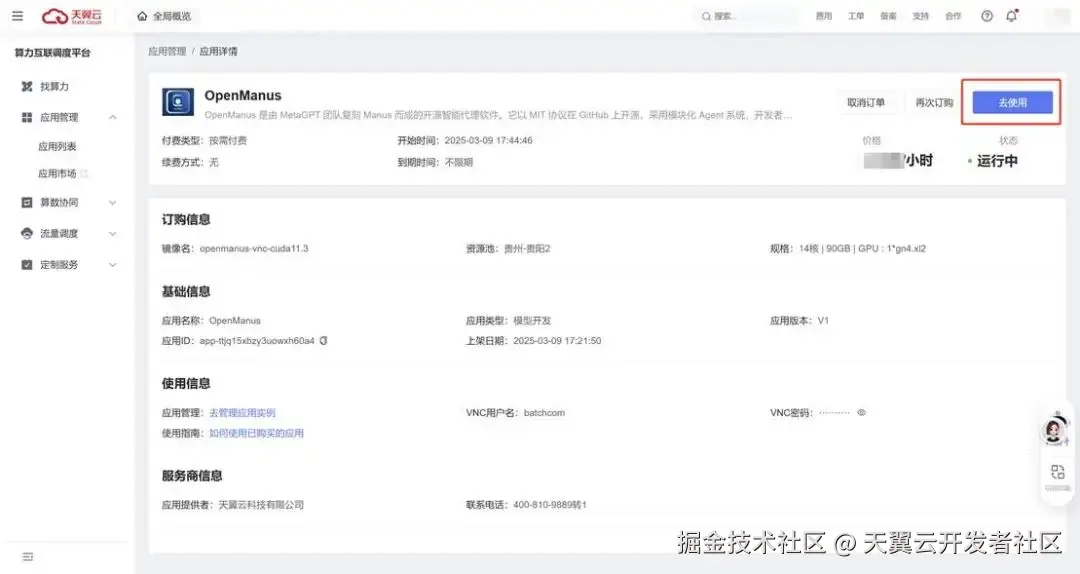Click the customer service avatar
Viewport: 1080px width, 574px height.
pos(1054,429)
